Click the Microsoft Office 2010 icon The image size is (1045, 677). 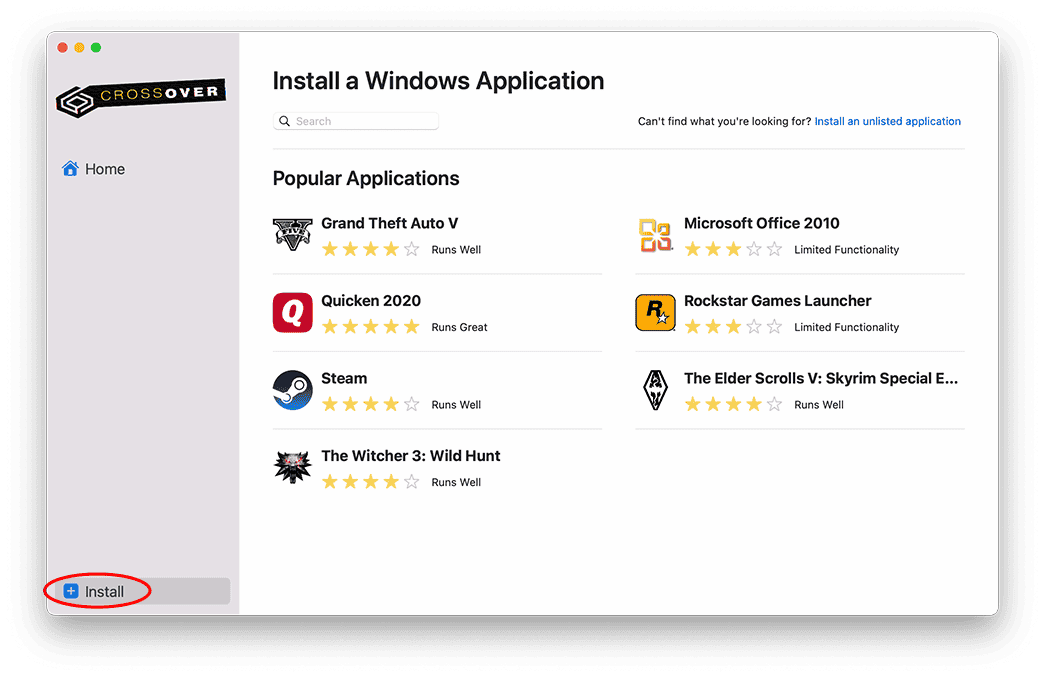(x=655, y=235)
